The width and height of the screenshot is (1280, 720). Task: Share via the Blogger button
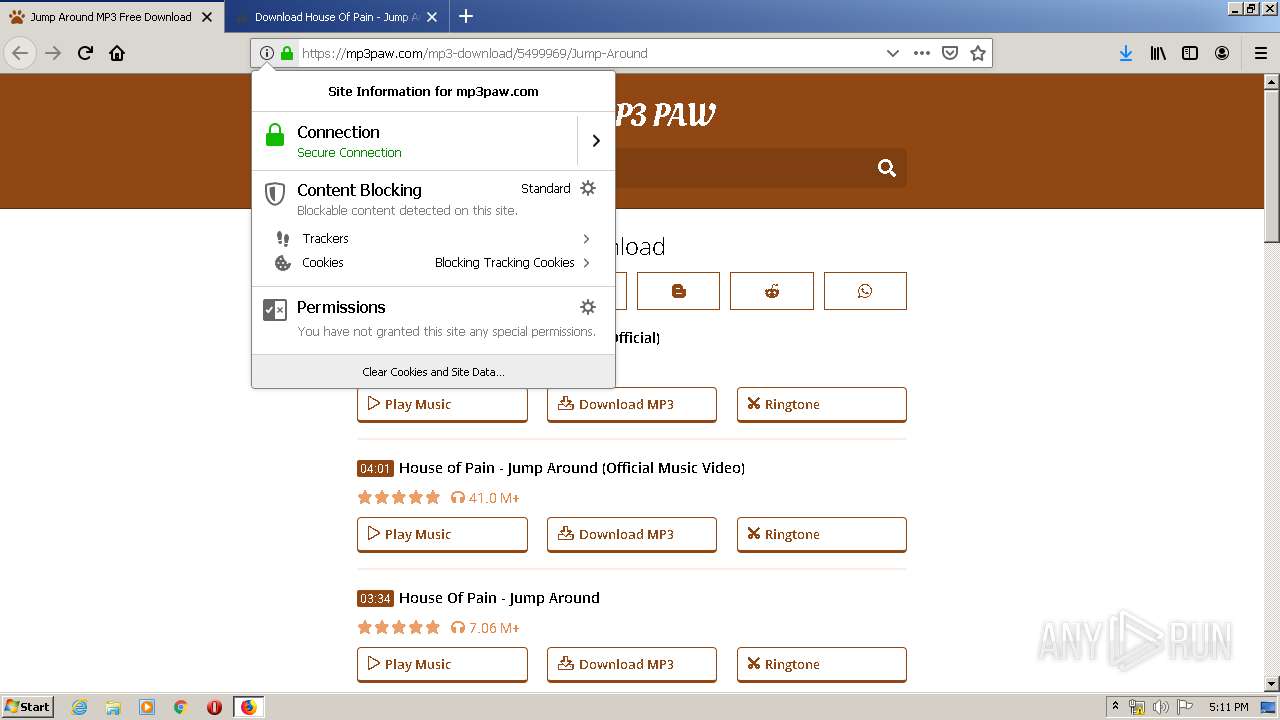click(678, 291)
